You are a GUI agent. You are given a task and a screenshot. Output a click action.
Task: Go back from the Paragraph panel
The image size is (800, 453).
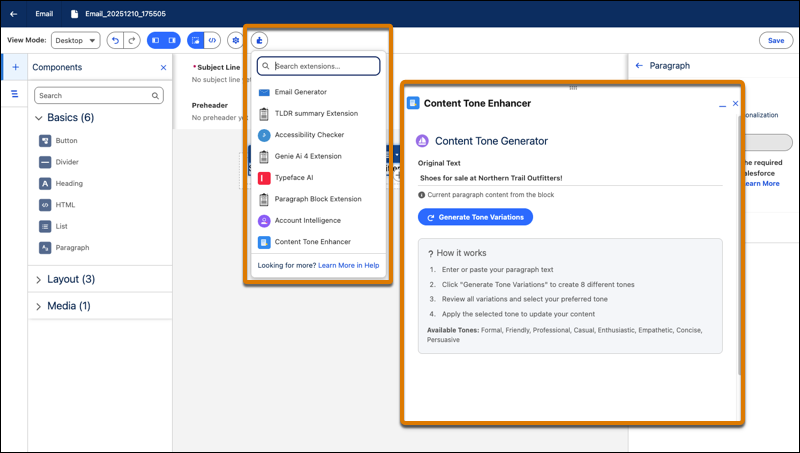click(639, 65)
